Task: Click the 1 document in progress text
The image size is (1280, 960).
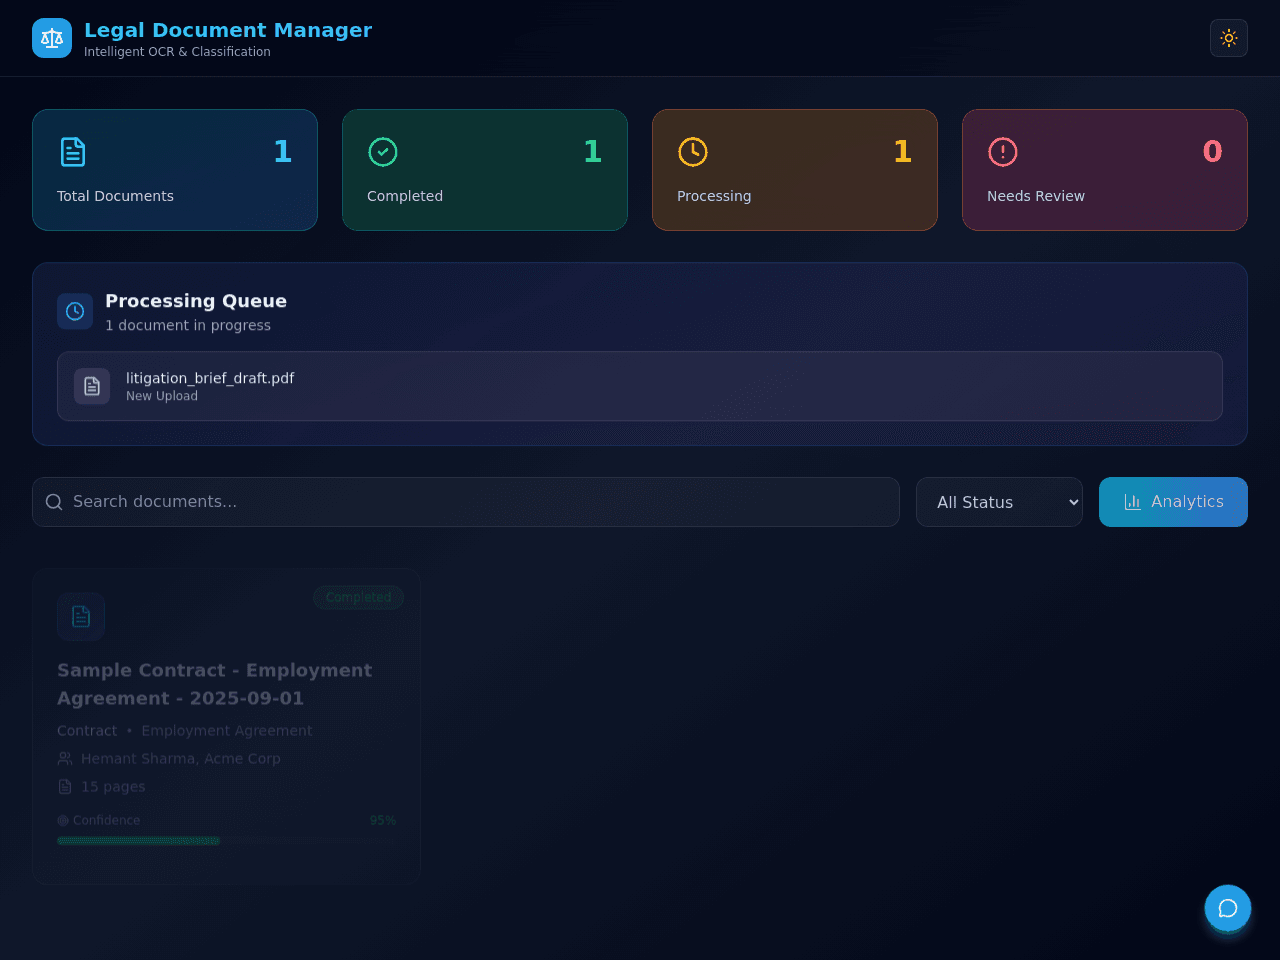Action: pos(188,325)
